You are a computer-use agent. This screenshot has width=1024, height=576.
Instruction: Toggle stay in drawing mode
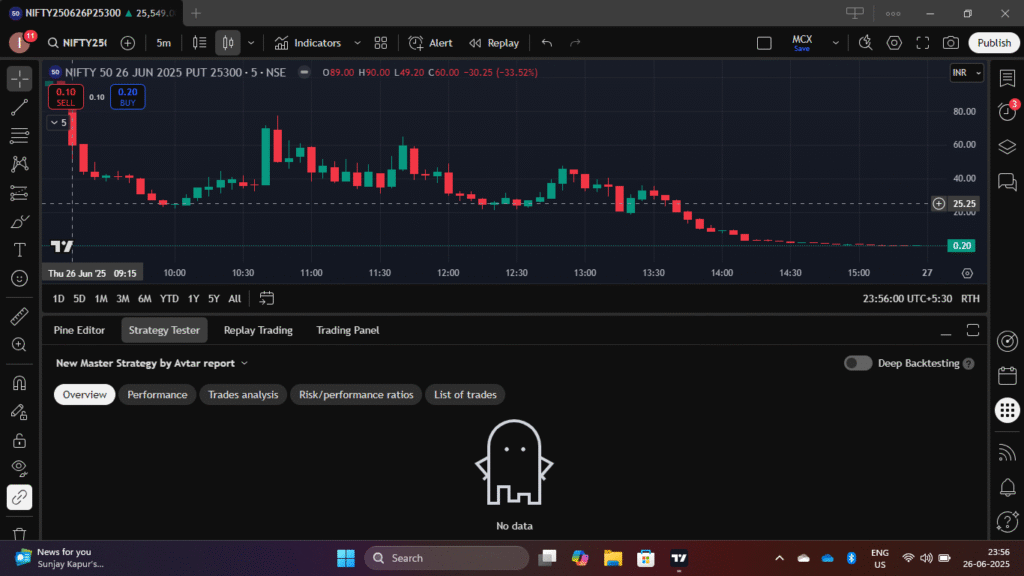(20, 412)
